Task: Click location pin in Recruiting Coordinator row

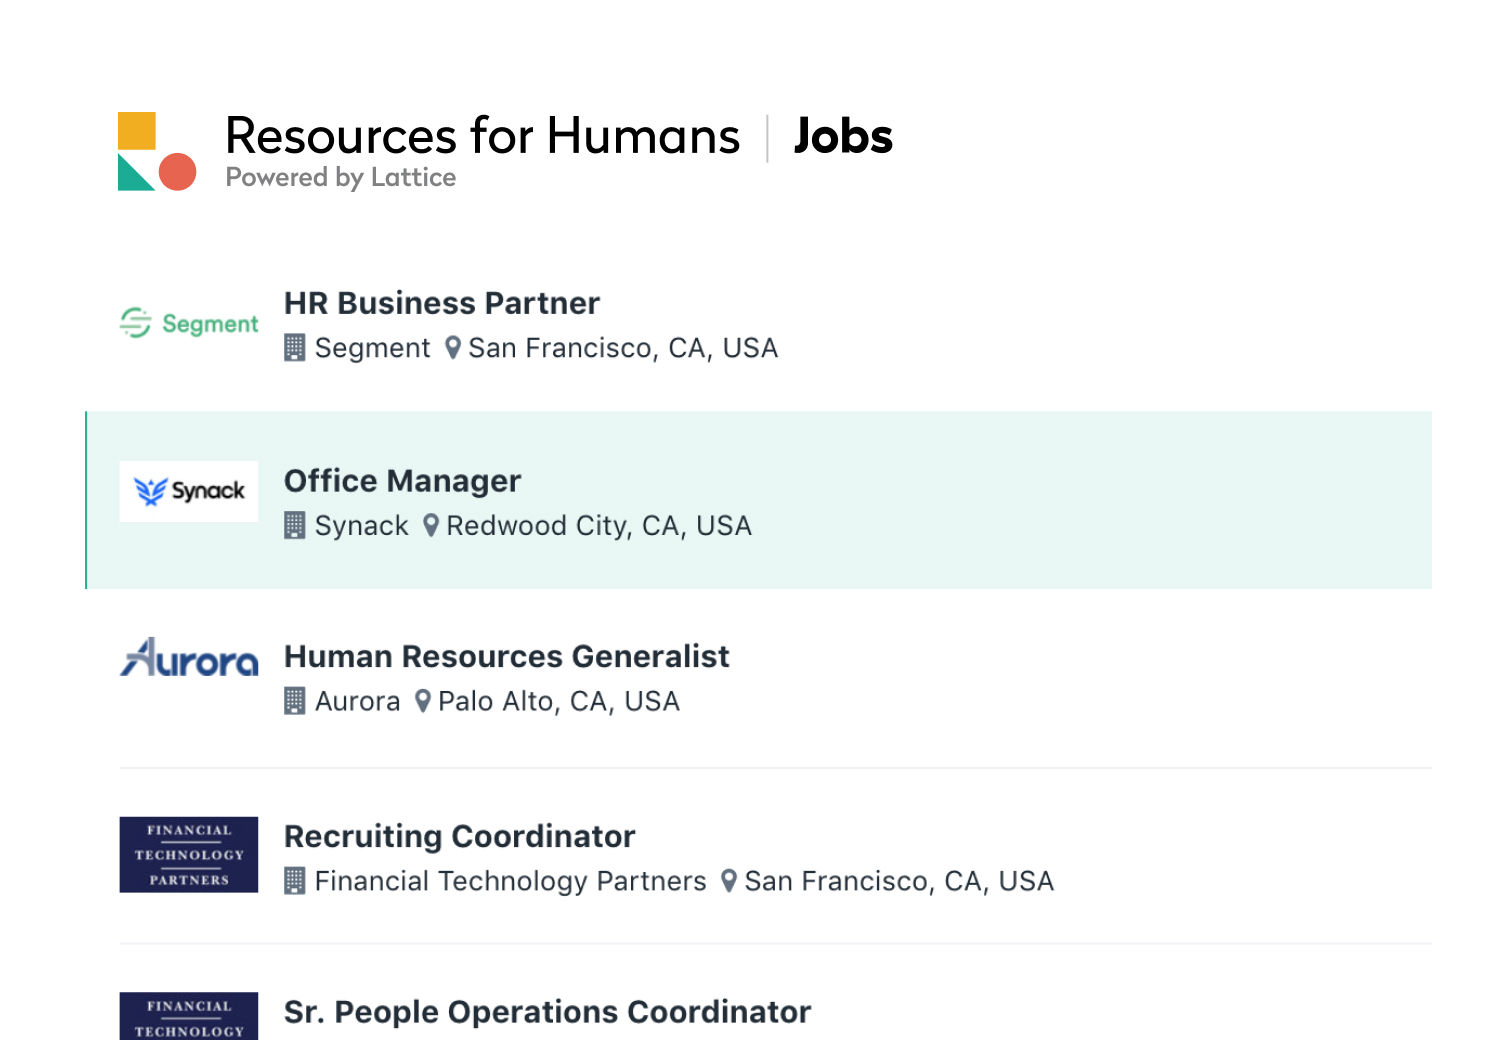Action: point(728,881)
